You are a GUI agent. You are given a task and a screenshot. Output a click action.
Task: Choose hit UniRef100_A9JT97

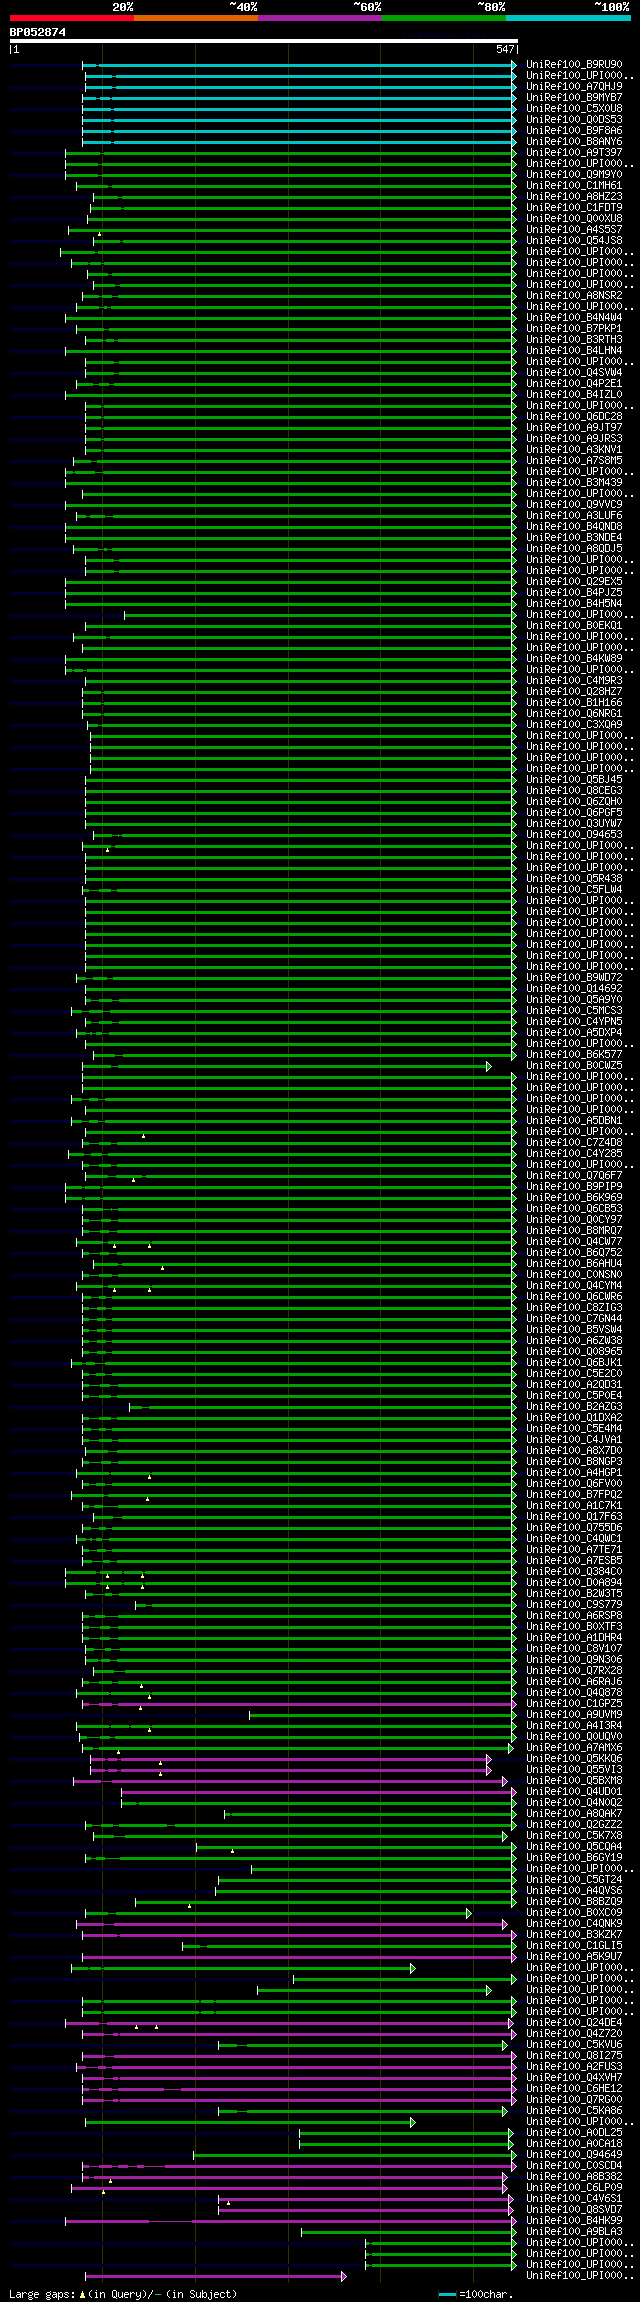click(x=574, y=428)
